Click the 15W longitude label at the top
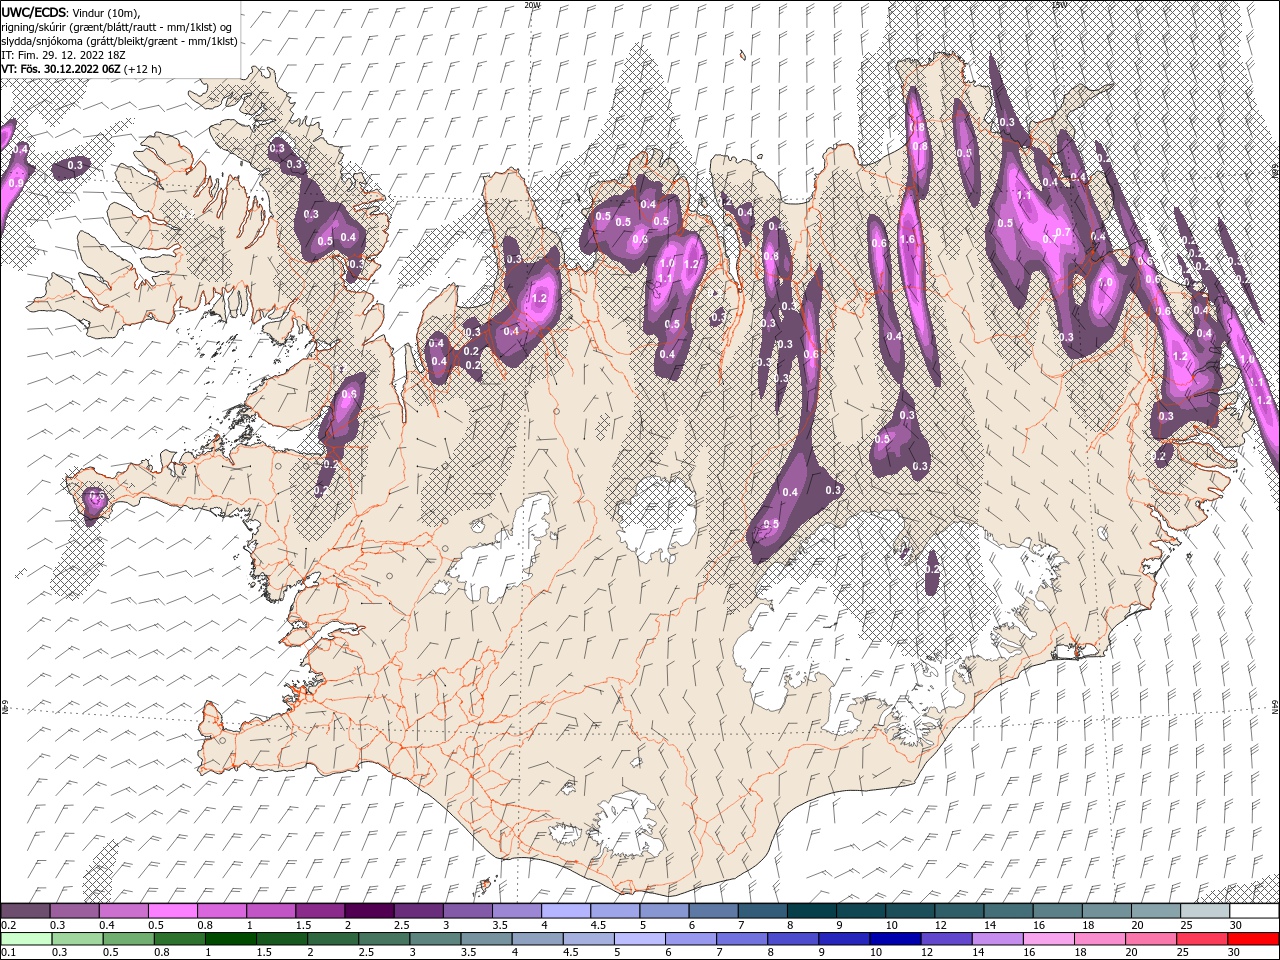Viewport: 1280px width, 960px height. tap(1058, 5)
